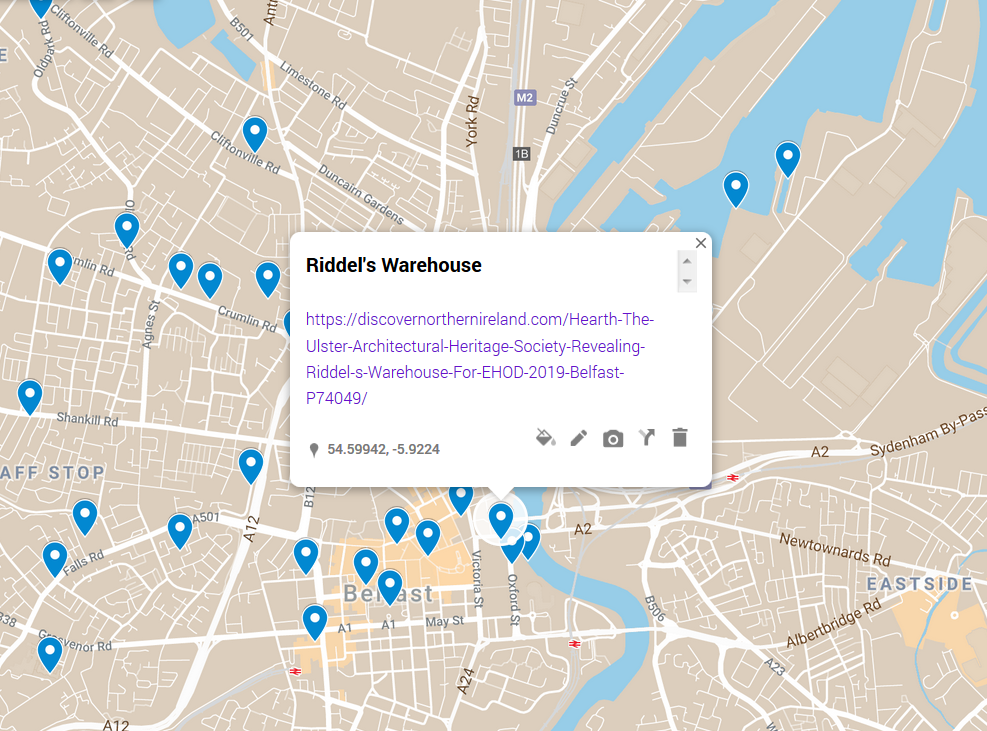987x731 pixels.
Task: Open the pin above Shankill Rd label
Action: coord(30,395)
